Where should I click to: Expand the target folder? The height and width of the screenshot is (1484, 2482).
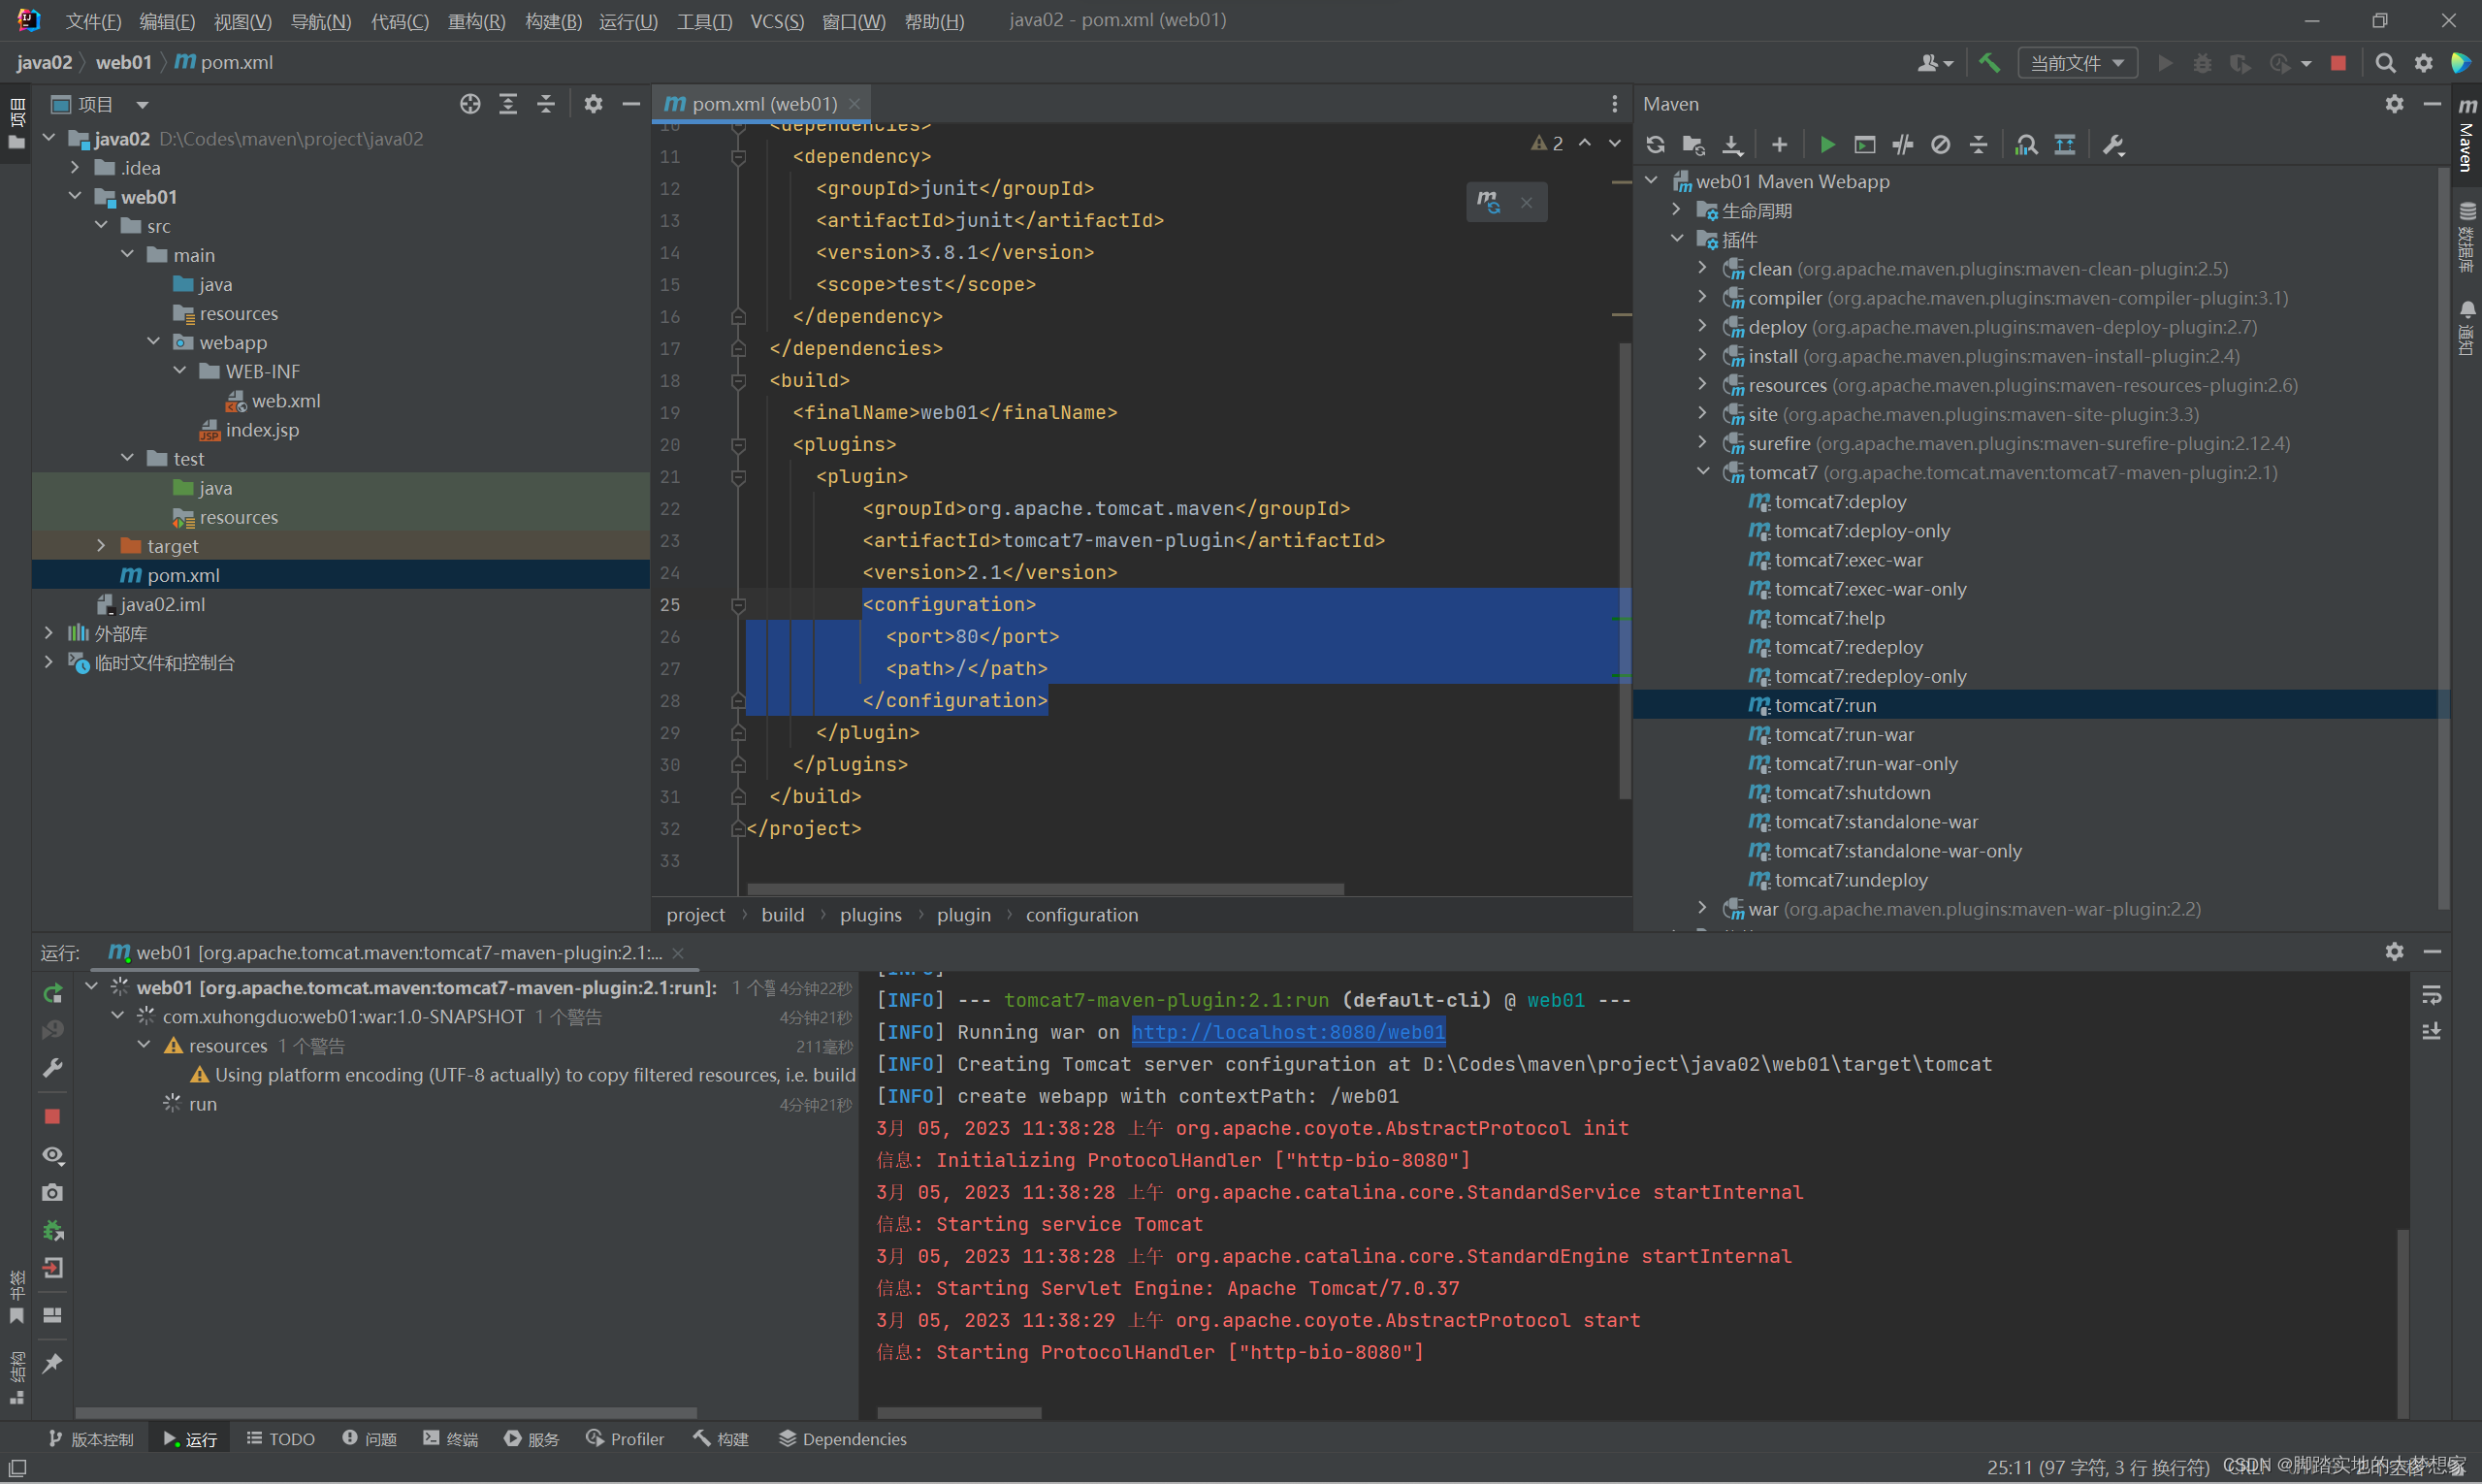(101, 546)
